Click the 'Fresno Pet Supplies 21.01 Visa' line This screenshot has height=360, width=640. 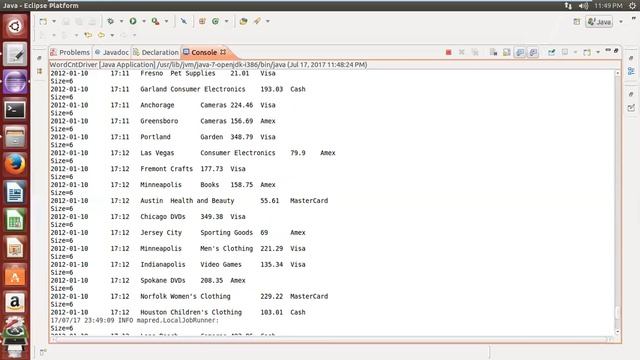coord(163,73)
